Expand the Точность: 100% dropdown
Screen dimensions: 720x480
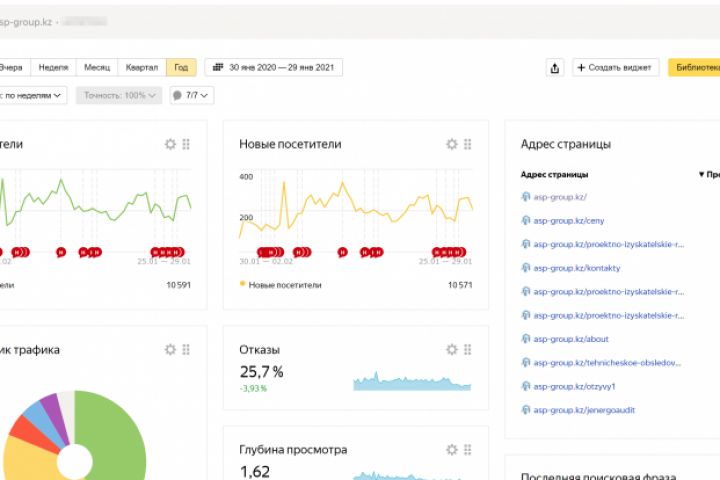click(x=119, y=96)
